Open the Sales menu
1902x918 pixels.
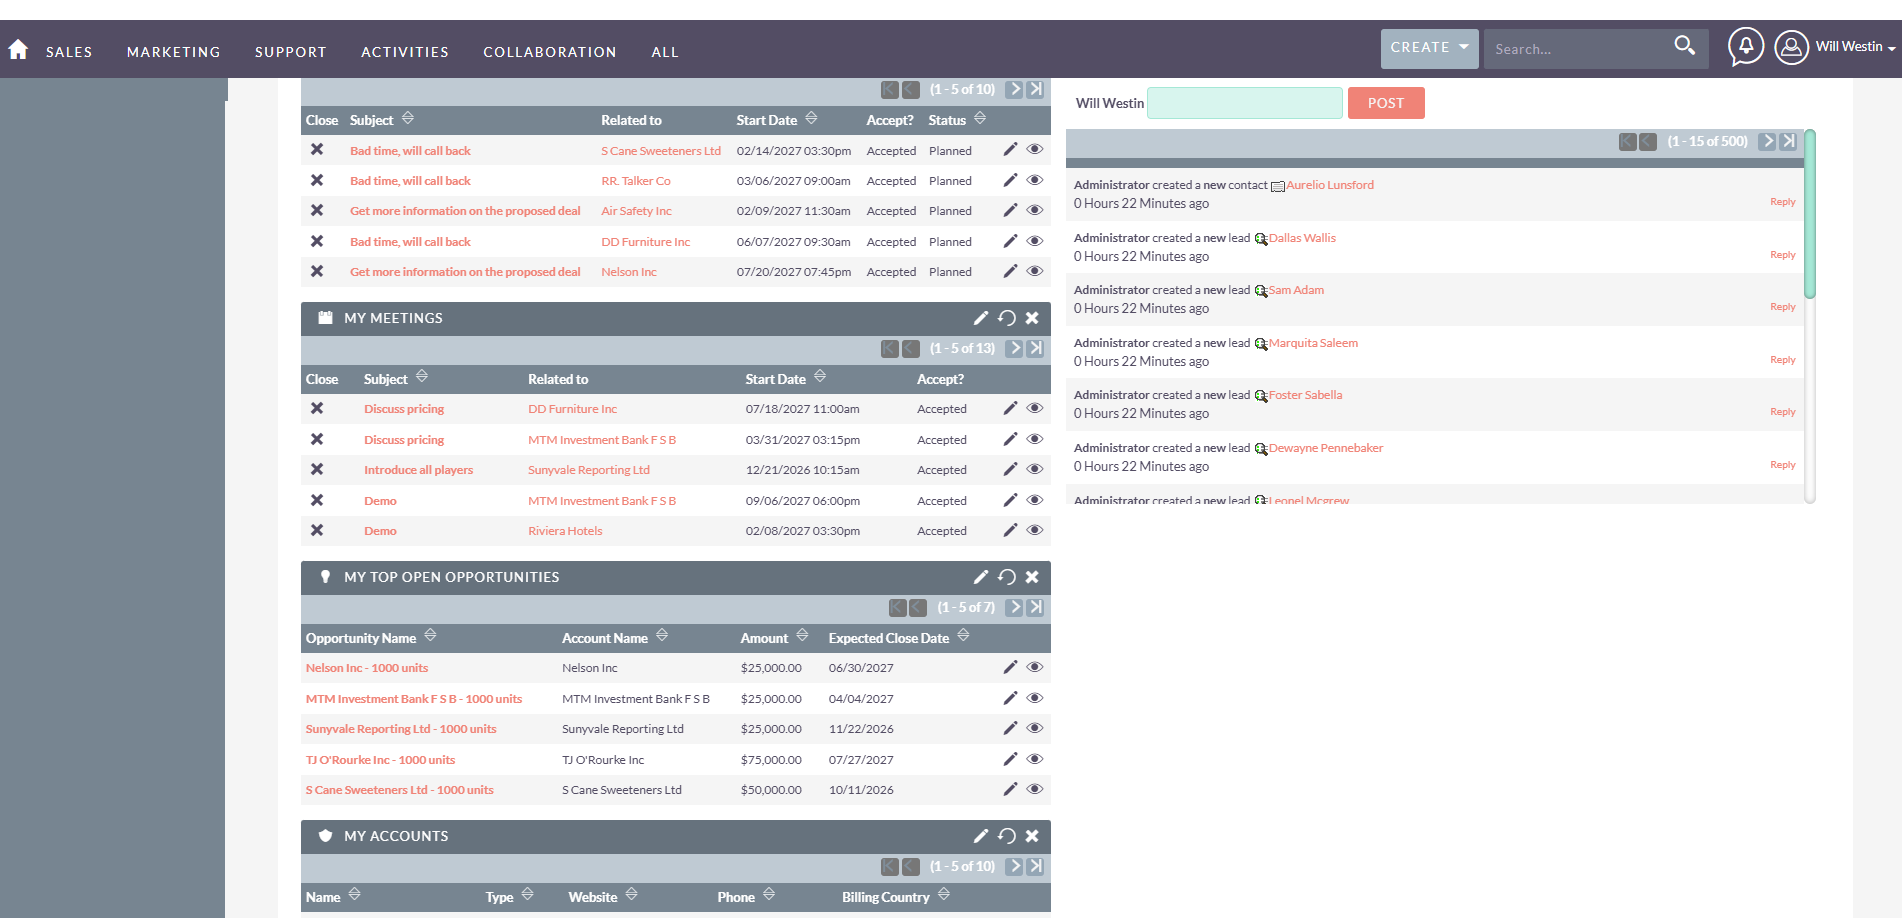click(x=69, y=52)
